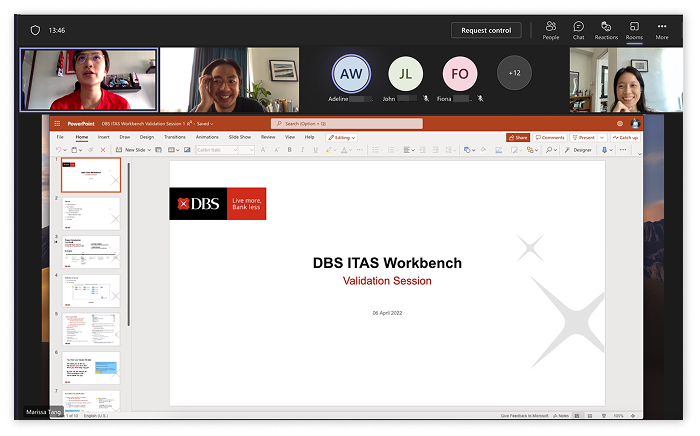
Task: Click the Paste clipboard icon
Action: (75, 150)
